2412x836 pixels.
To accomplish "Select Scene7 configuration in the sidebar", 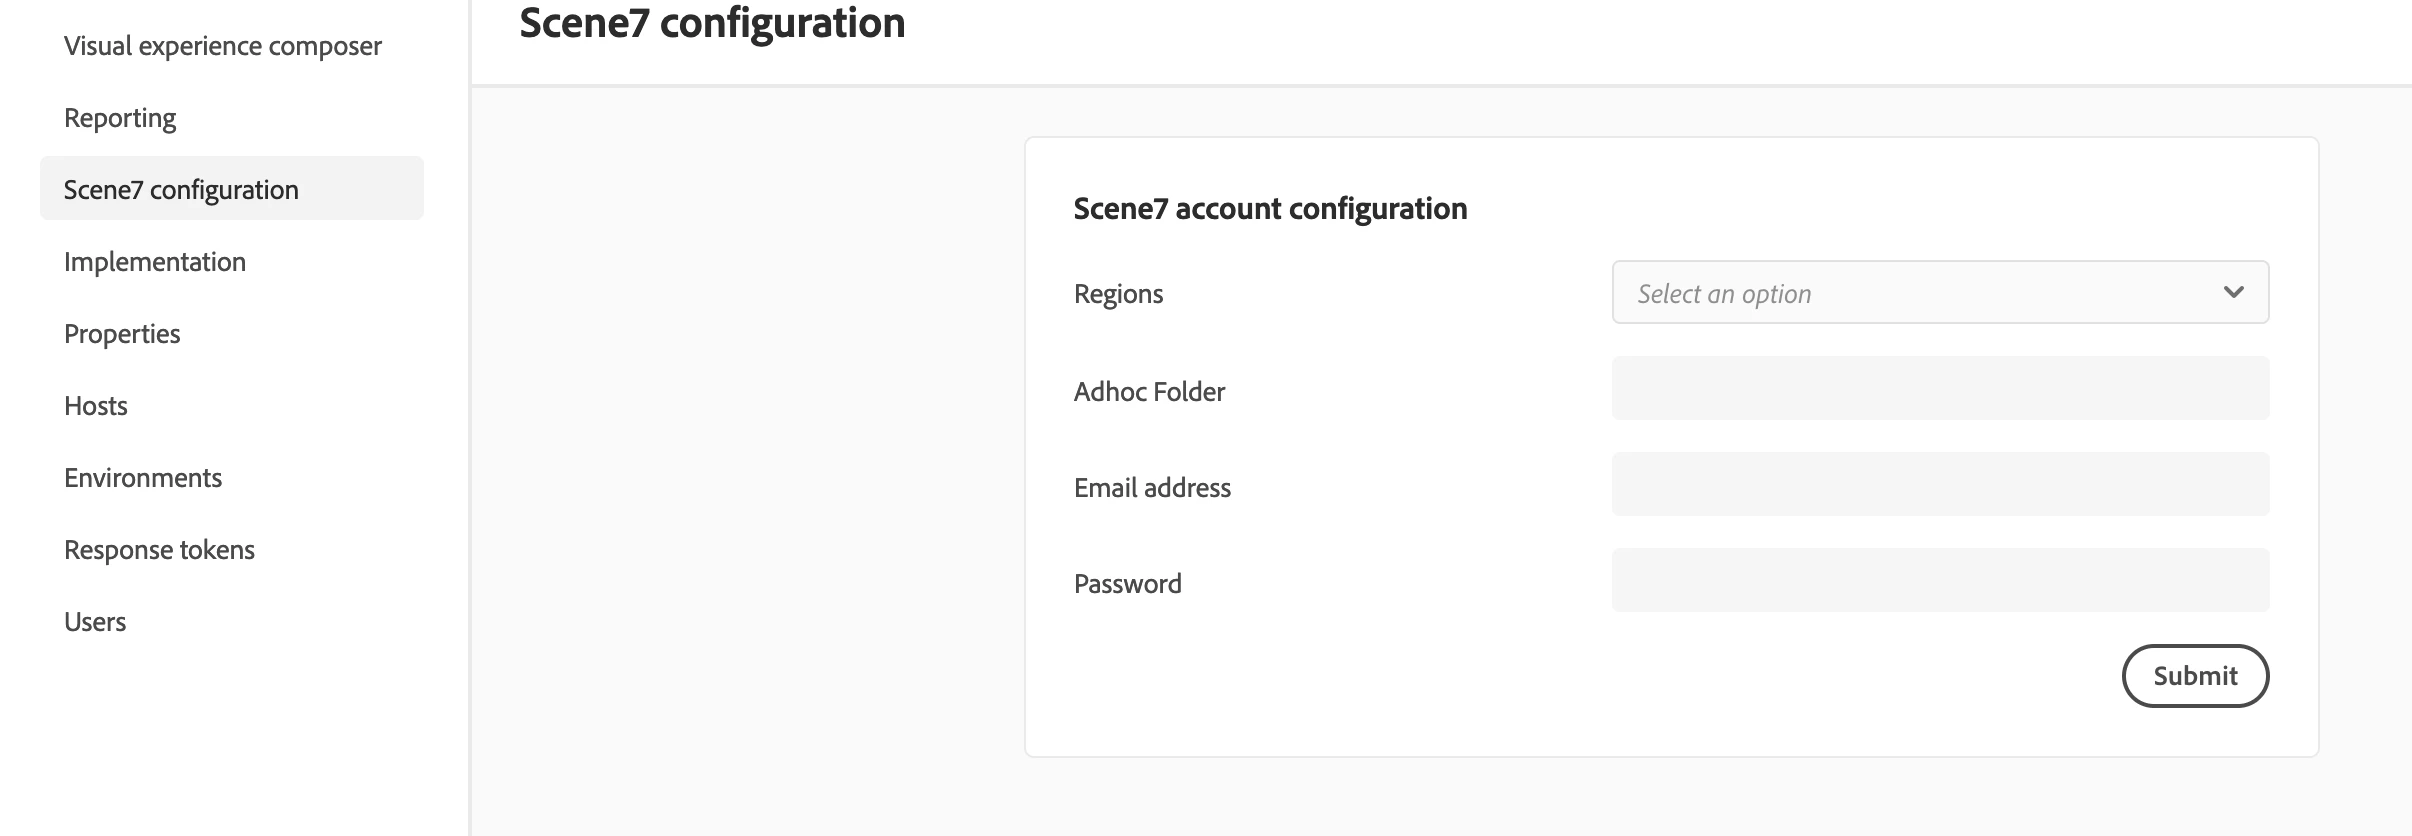I will click(181, 190).
